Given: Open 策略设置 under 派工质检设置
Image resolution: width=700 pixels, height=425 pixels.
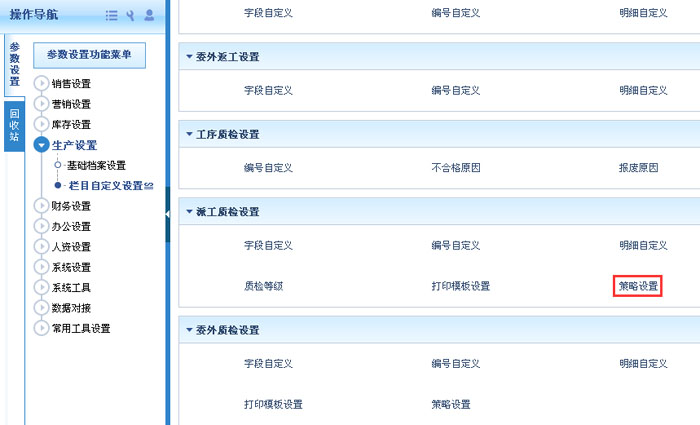Looking at the screenshot, I should pos(638,286).
